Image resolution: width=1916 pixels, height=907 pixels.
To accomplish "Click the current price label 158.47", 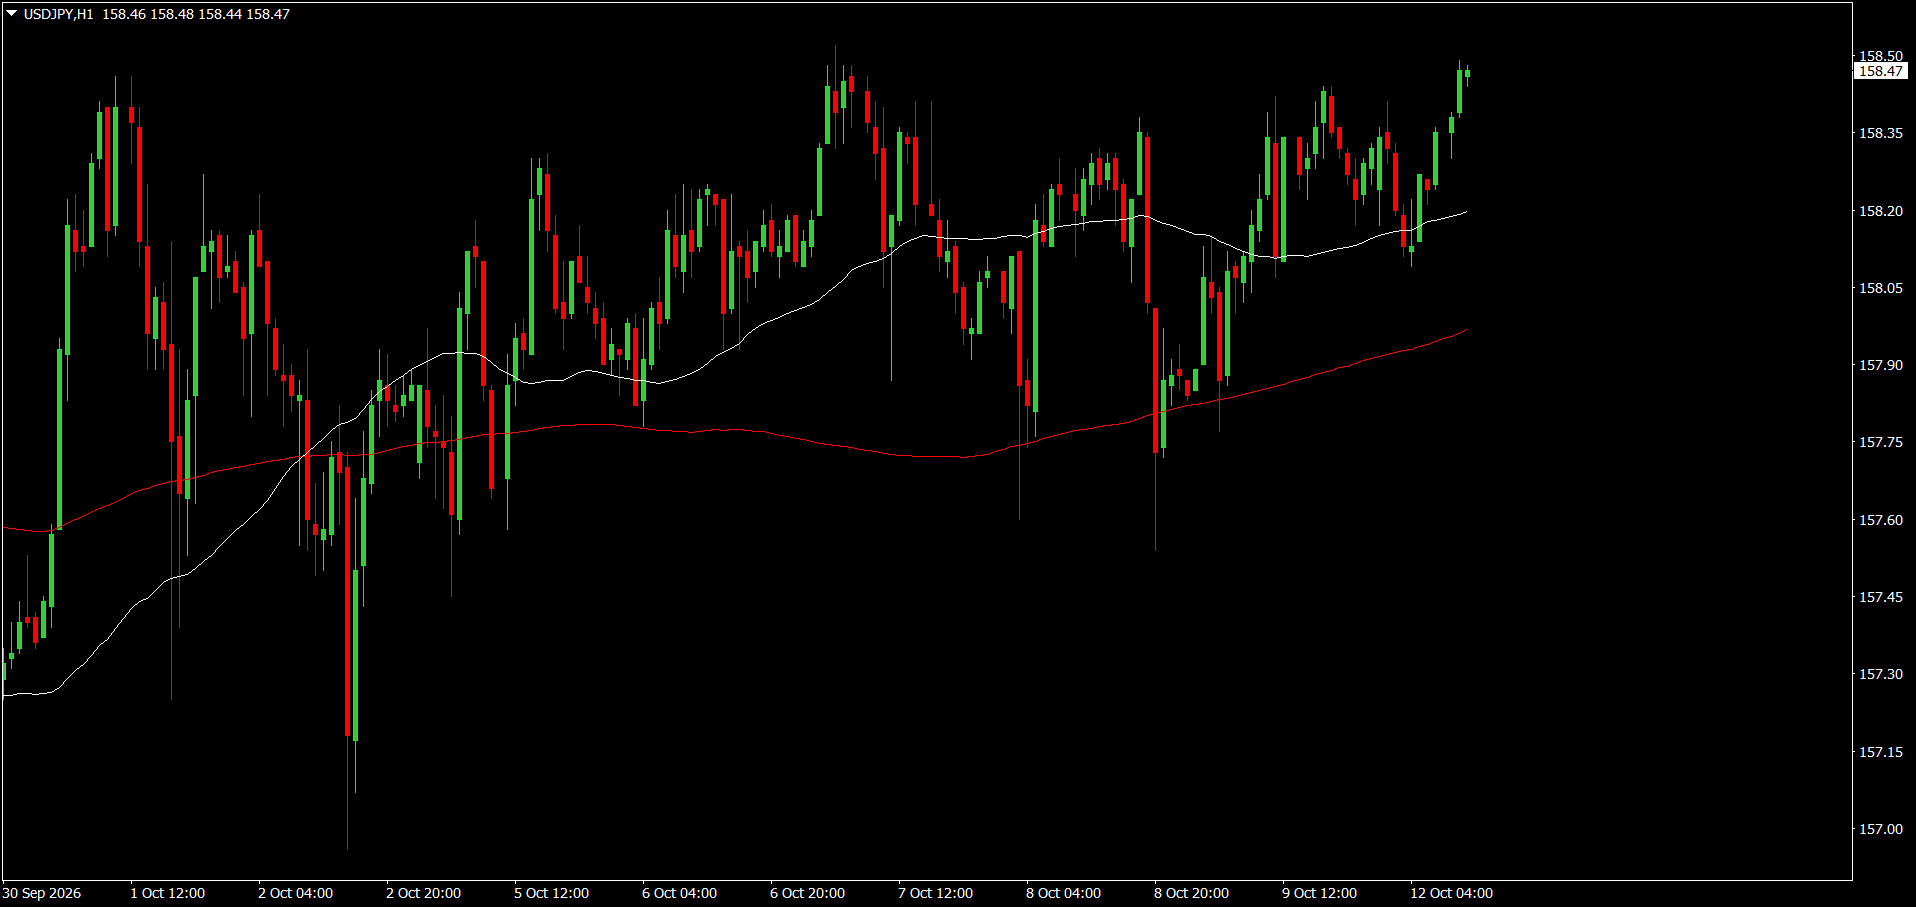I will point(1881,71).
